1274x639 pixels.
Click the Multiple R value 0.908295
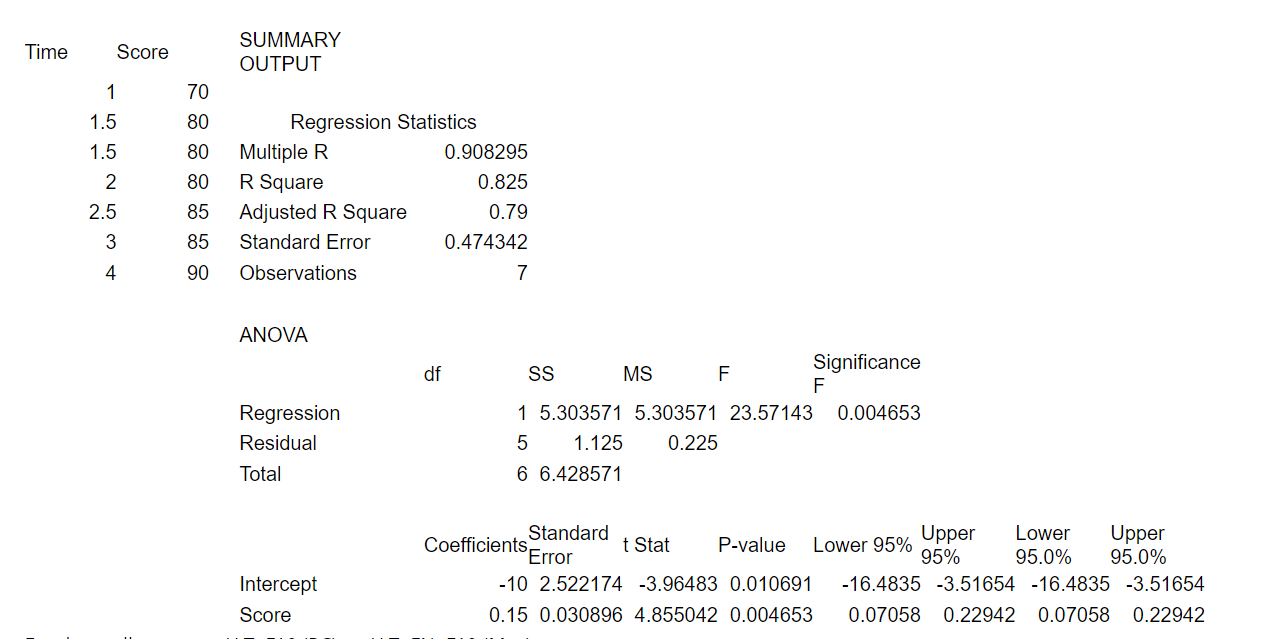click(x=485, y=152)
